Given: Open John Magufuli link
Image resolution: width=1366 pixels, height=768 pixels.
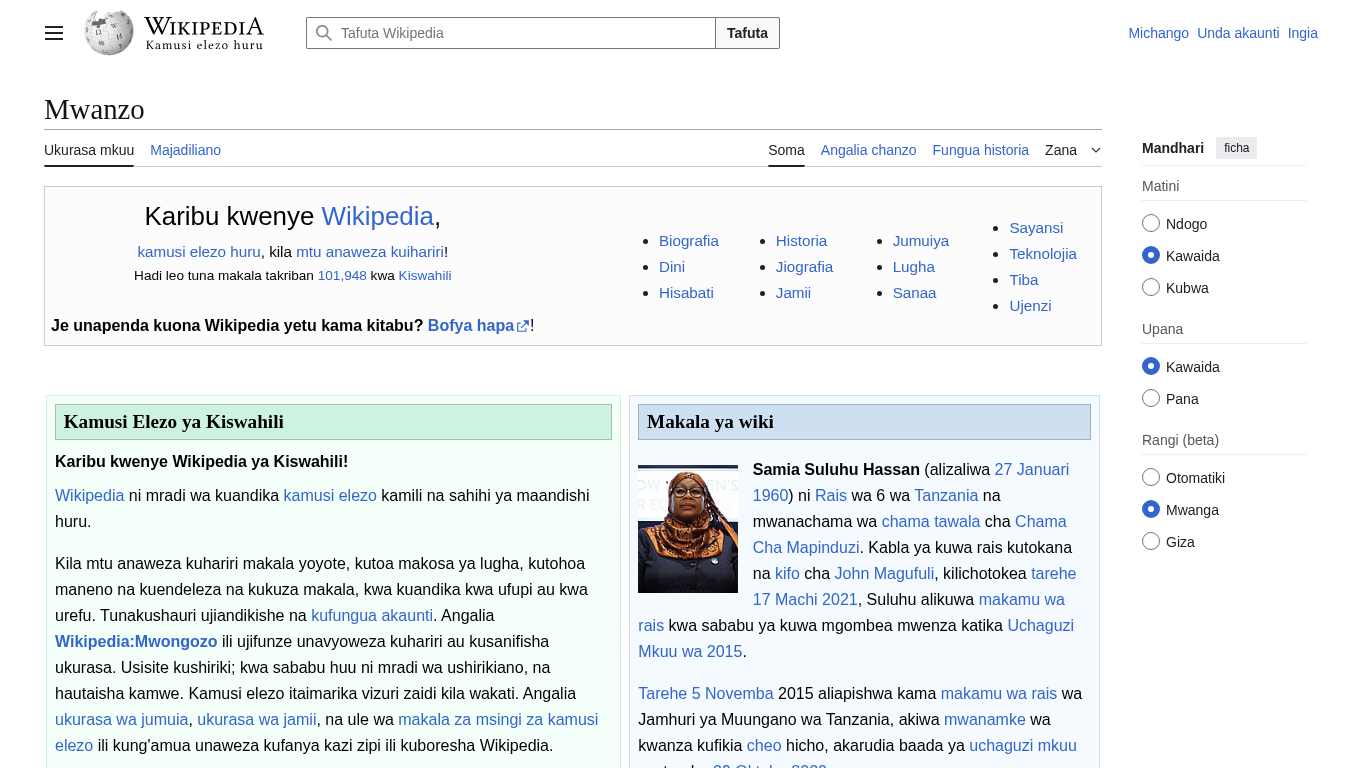Looking at the screenshot, I should pyautogui.click(x=884, y=573).
